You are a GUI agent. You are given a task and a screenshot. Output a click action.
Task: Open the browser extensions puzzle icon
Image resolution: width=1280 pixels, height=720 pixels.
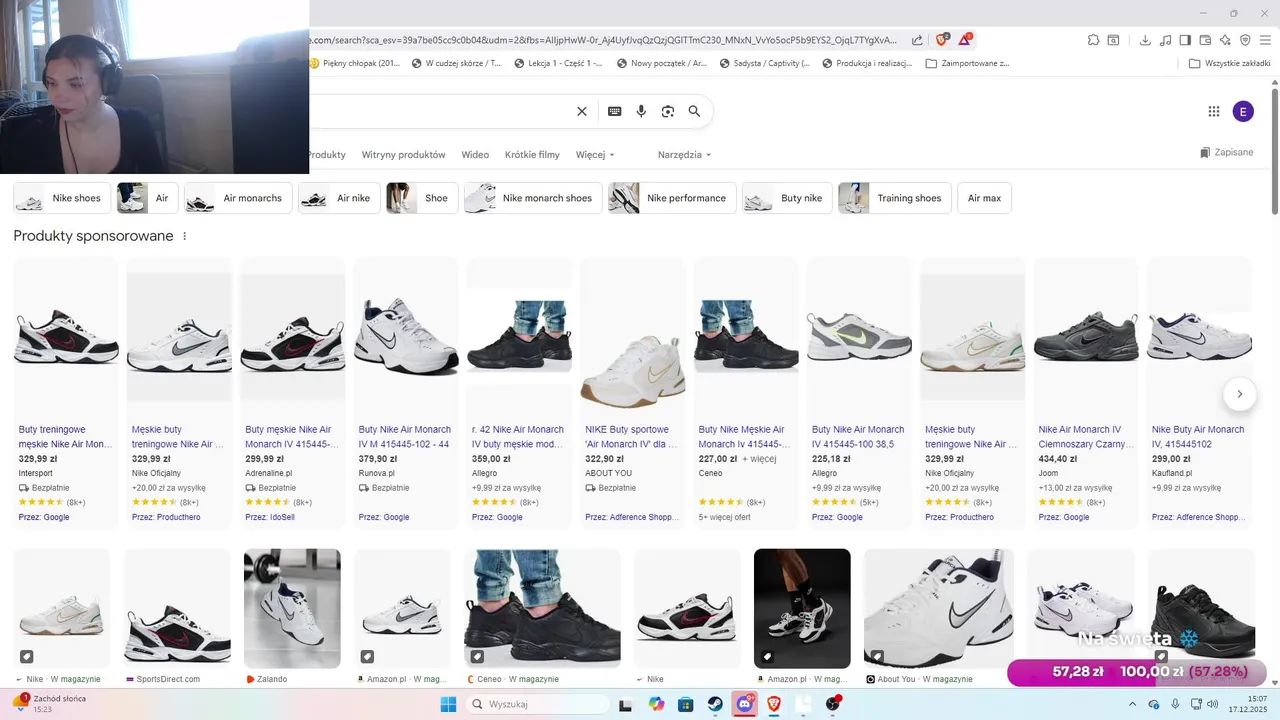tap(1093, 40)
